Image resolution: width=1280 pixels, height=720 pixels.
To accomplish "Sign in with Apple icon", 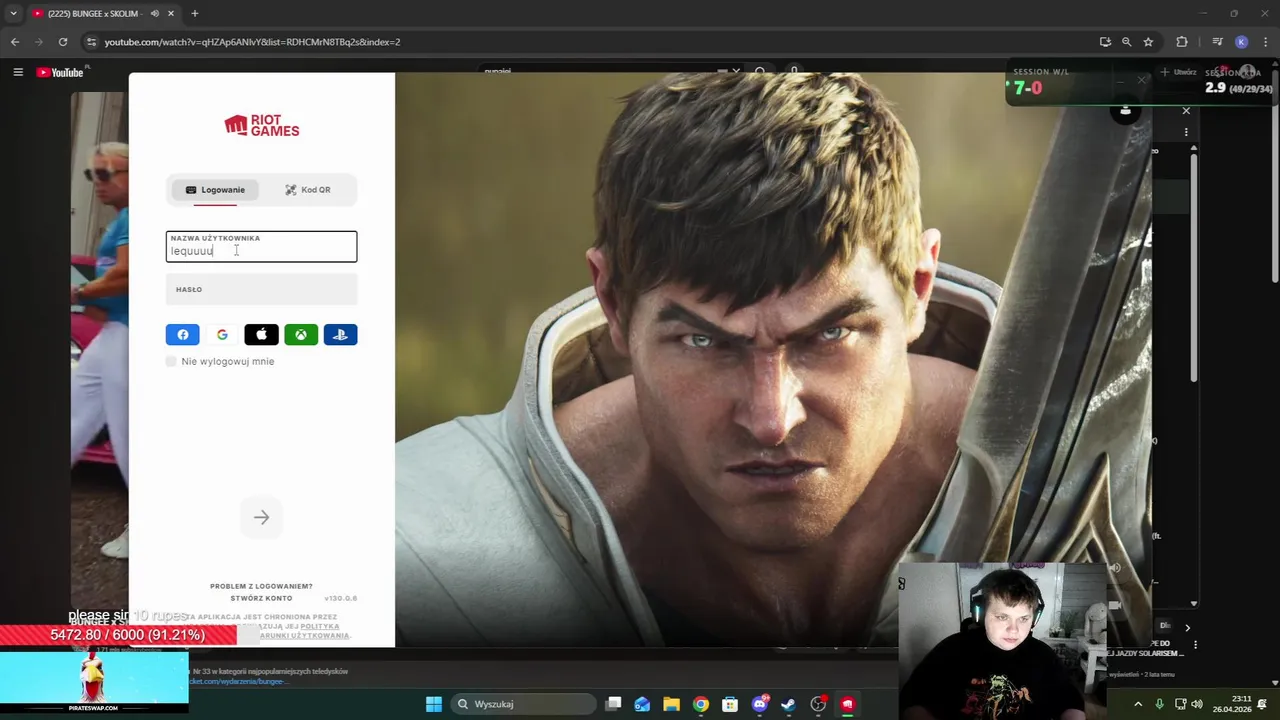I will pyautogui.click(x=261, y=335).
